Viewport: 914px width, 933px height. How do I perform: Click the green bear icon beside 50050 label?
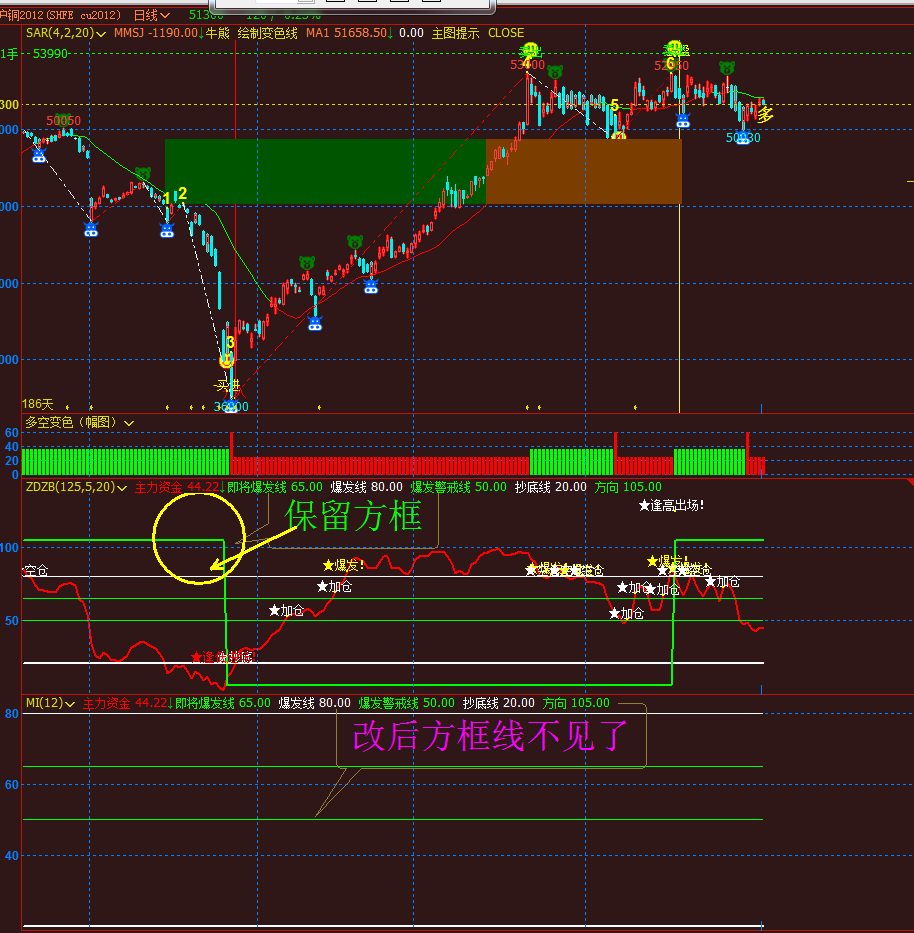[62, 118]
